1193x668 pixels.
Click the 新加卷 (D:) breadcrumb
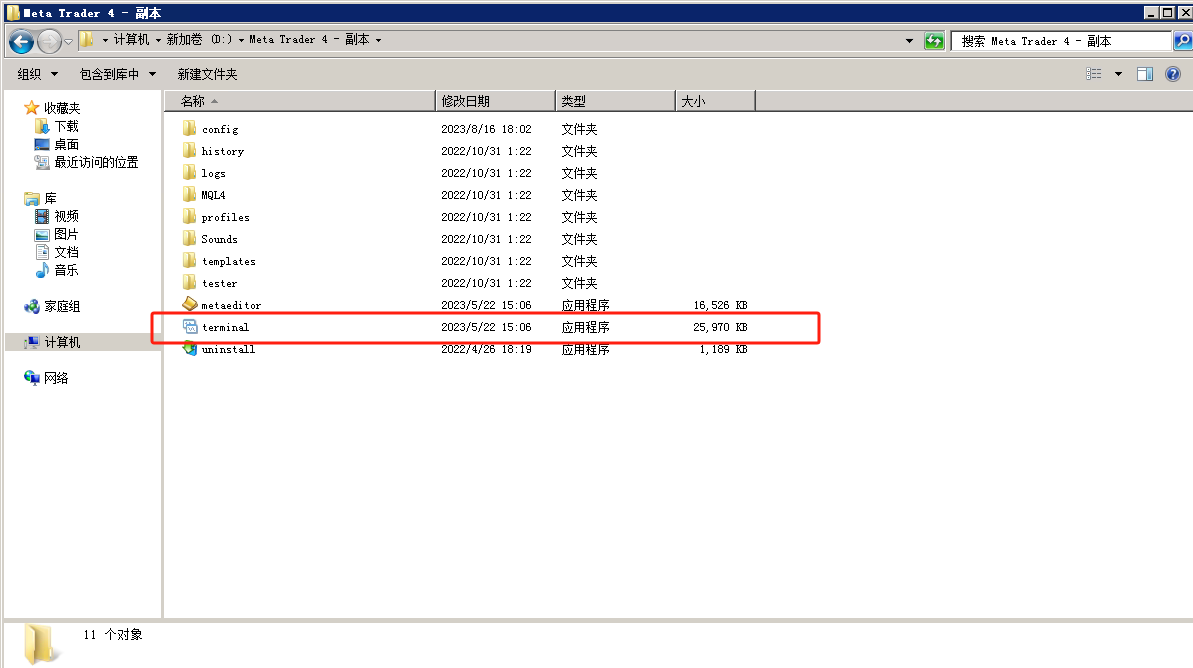point(199,40)
